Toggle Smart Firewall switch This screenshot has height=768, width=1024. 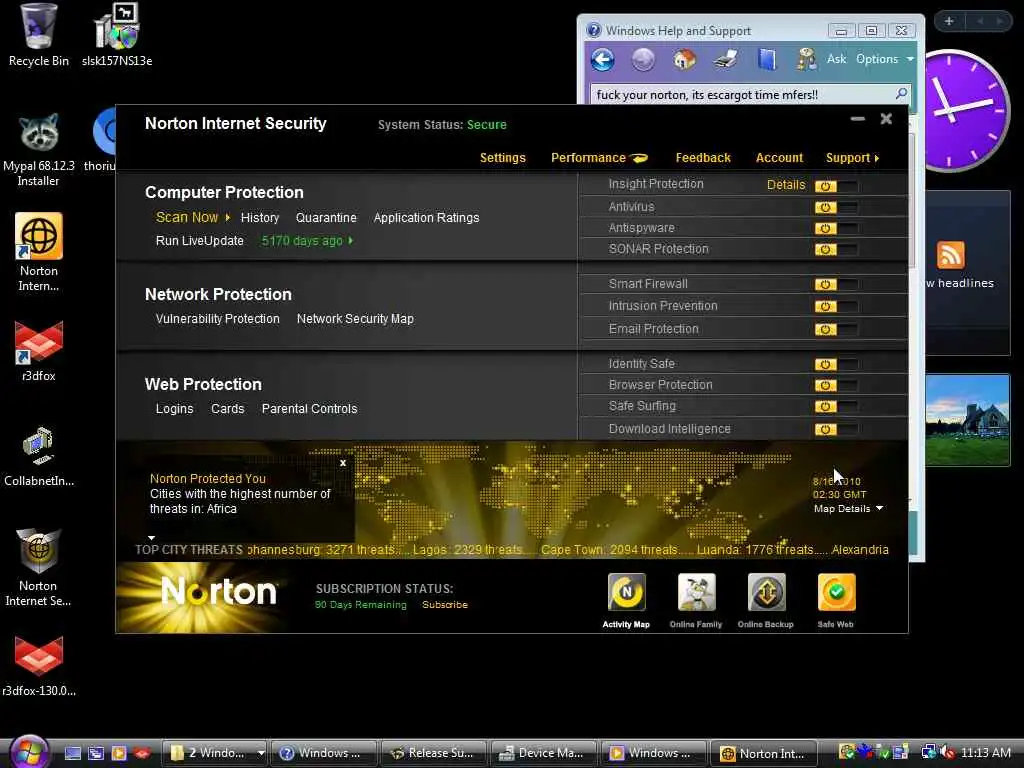[836, 284]
